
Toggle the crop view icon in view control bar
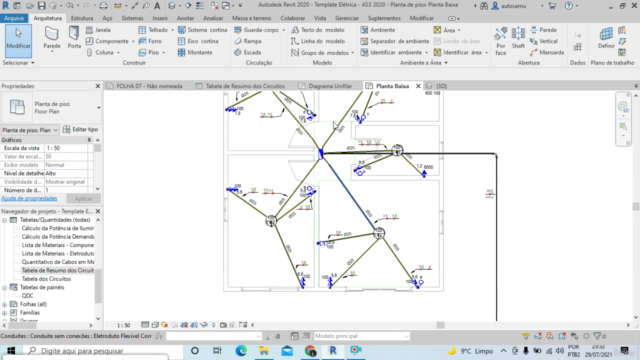pyautogui.click(x=184, y=325)
